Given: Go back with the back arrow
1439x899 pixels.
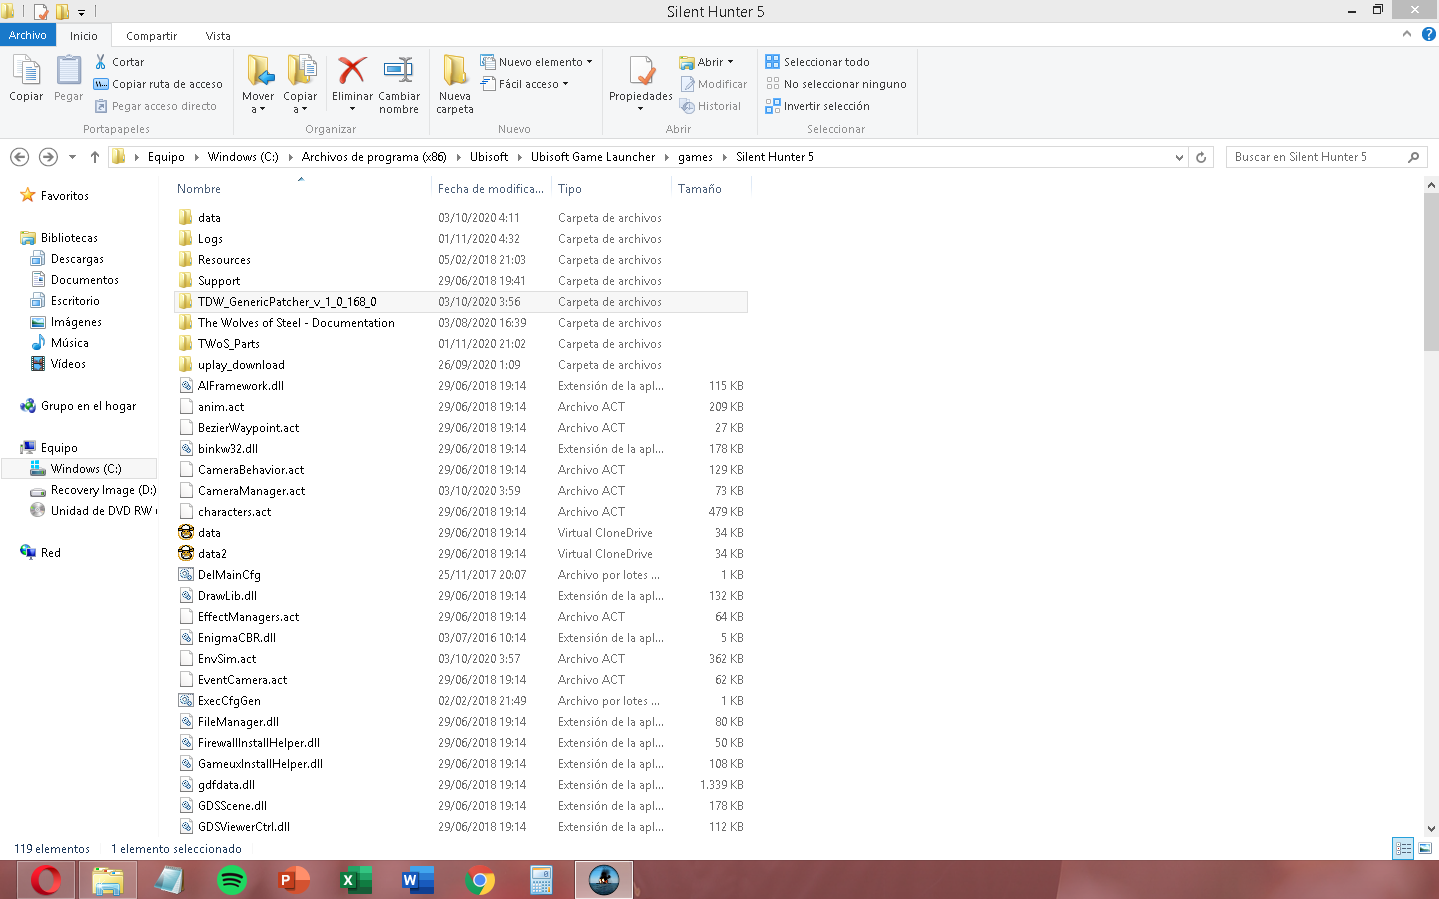Looking at the screenshot, I should pyautogui.click(x=19, y=157).
